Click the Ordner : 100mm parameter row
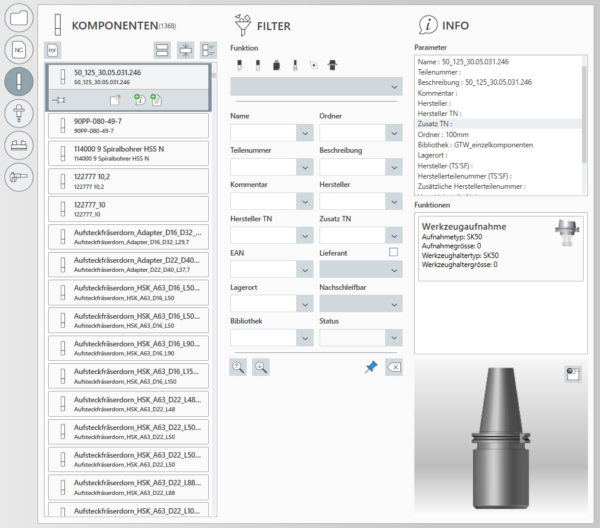The image size is (600, 528). pyautogui.click(x=499, y=134)
